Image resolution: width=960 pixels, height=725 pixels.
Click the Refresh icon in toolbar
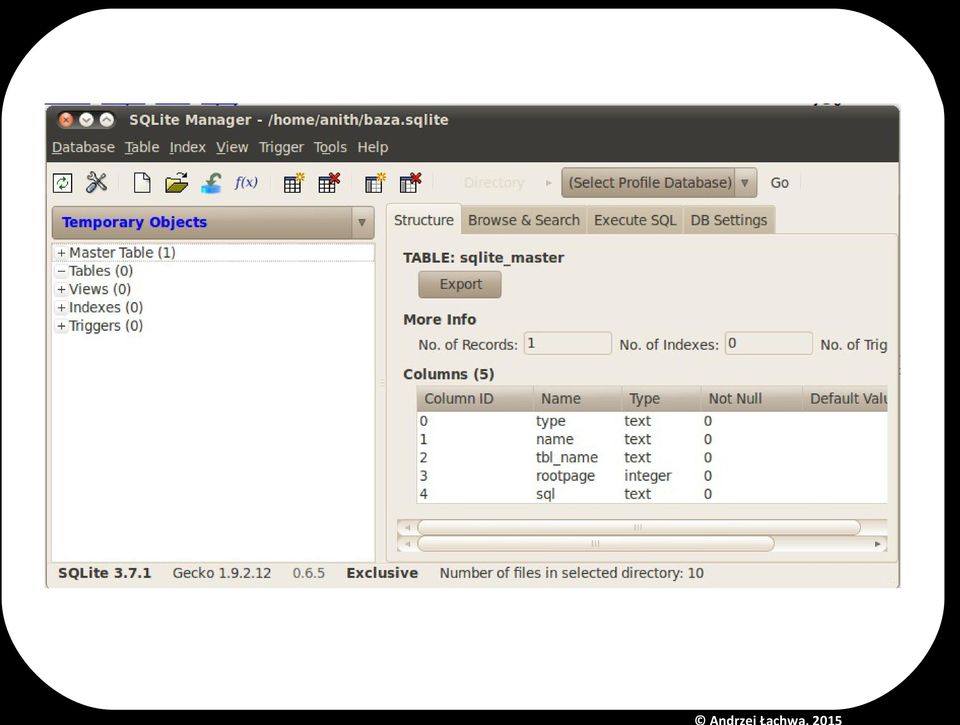[x=62, y=183]
